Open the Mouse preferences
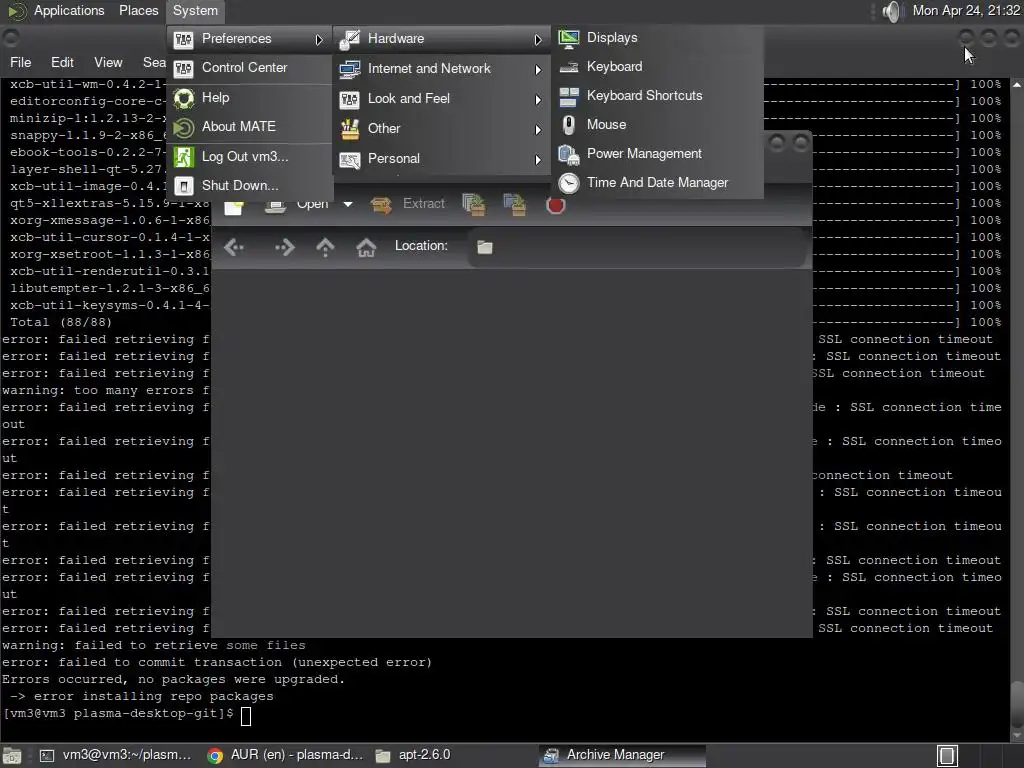Viewport: 1024px width, 768px height. pos(658,125)
